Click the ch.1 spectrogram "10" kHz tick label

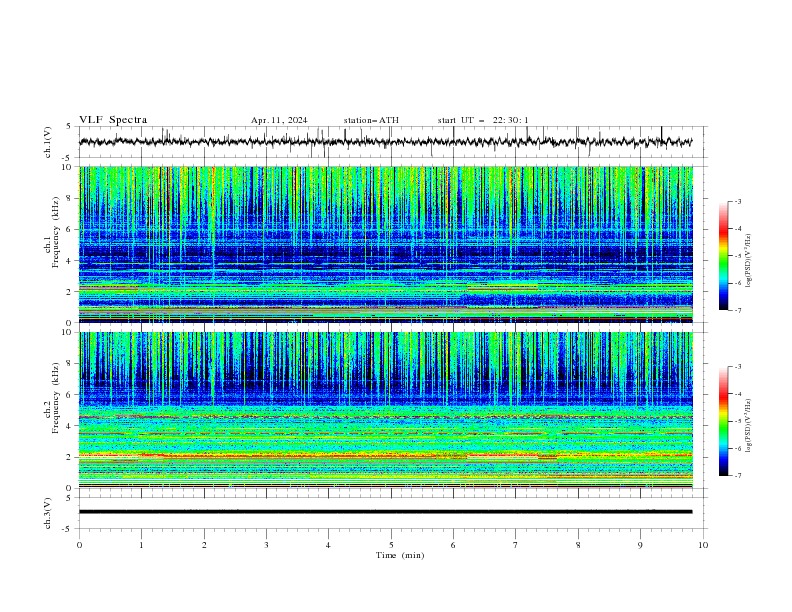point(67,167)
